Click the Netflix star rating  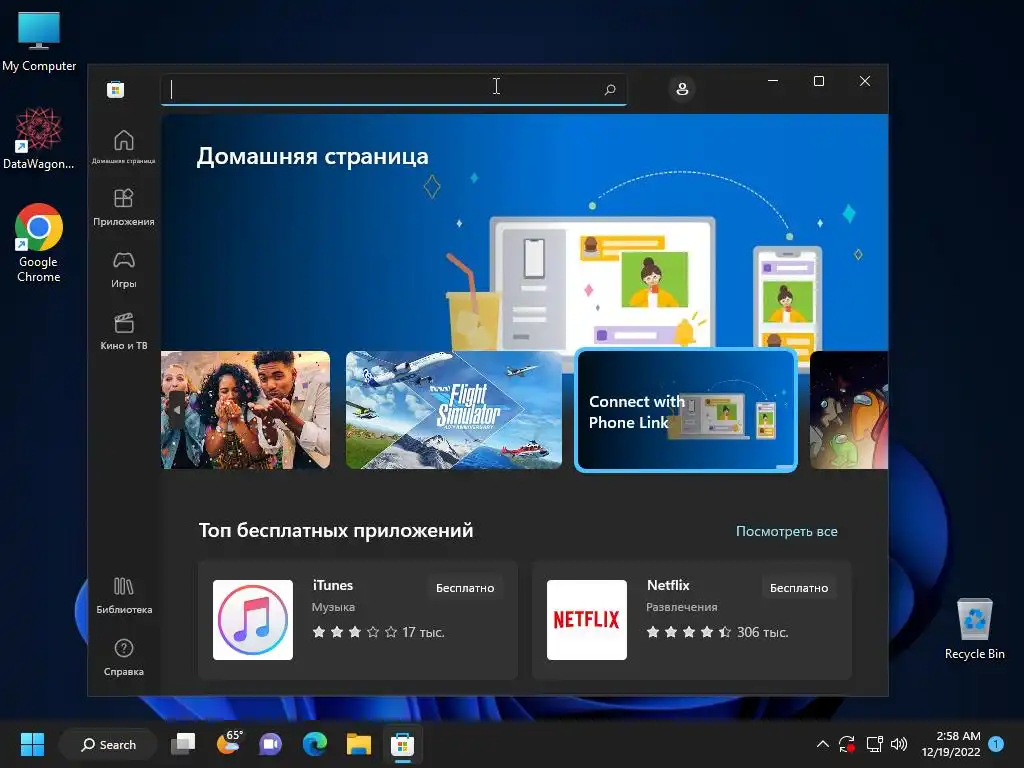pos(689,632)
